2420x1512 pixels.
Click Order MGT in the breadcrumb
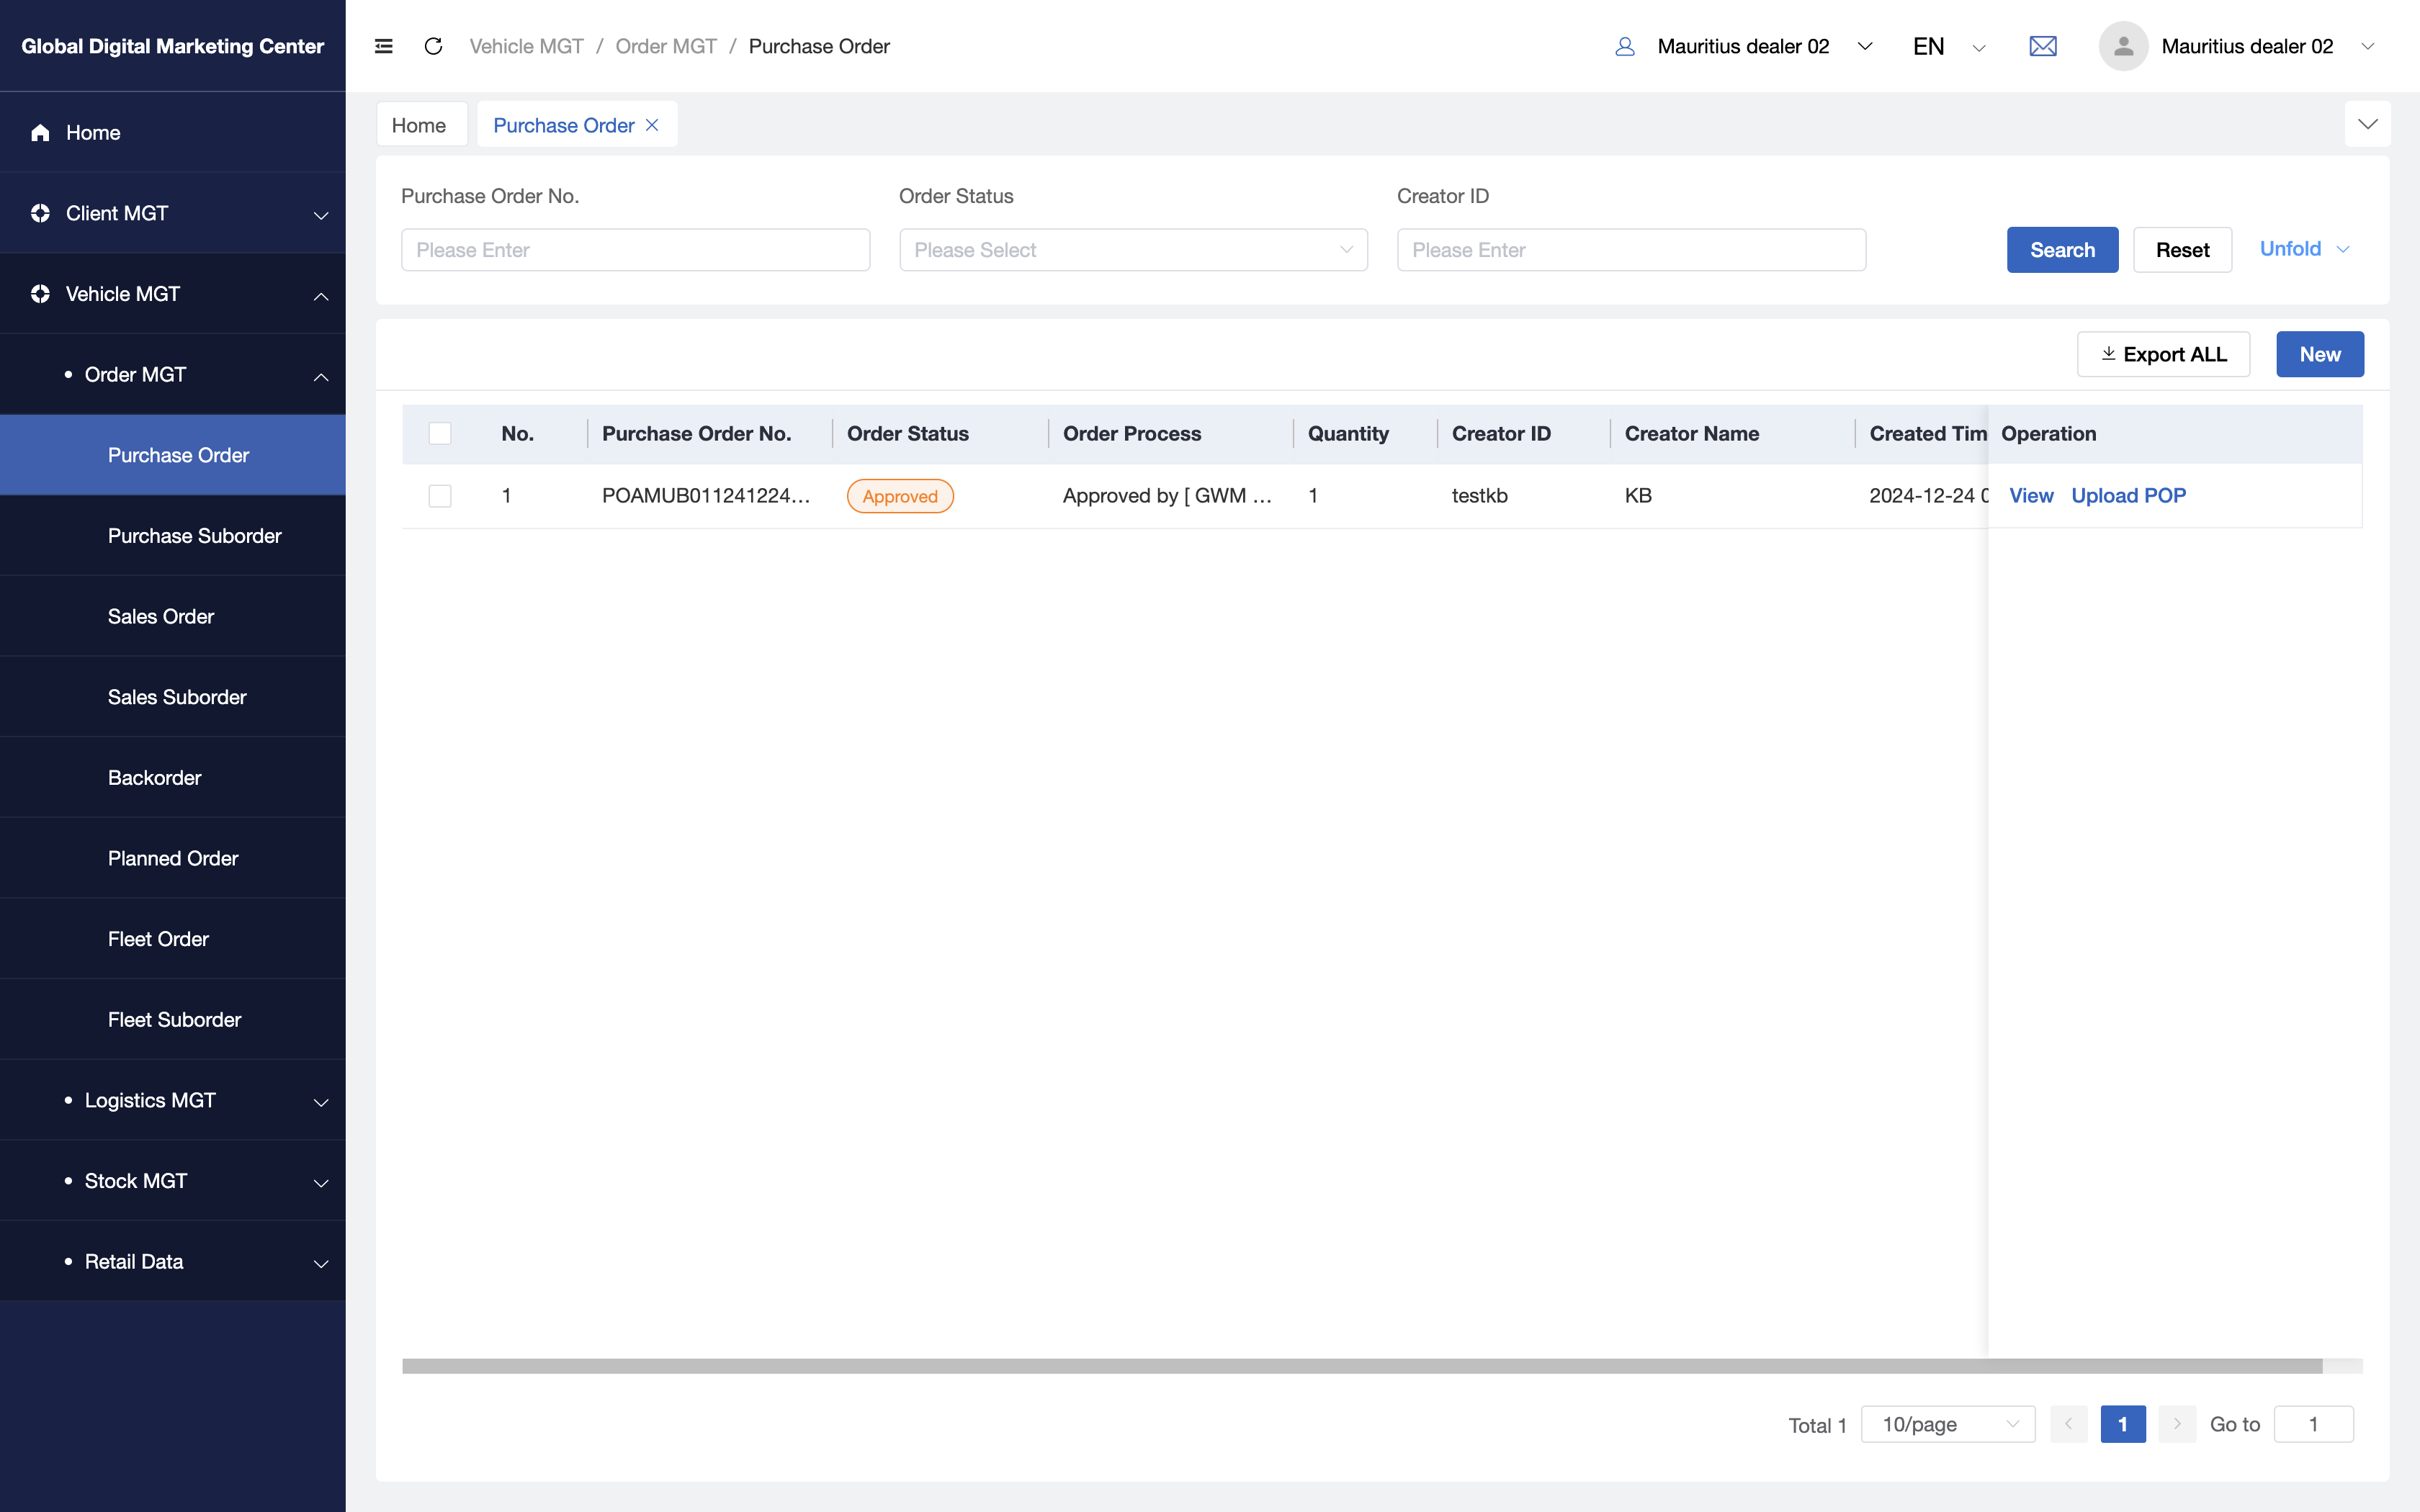(666, 46)
